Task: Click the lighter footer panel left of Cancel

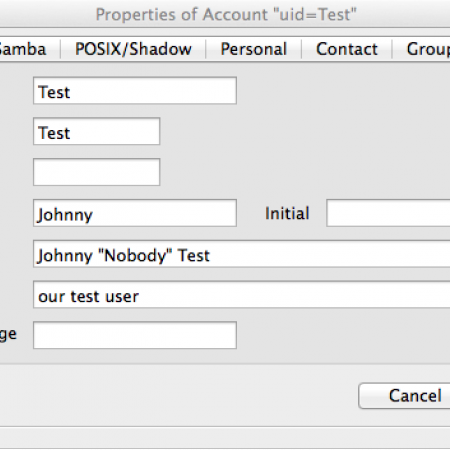Action: (x=178, y=395)
